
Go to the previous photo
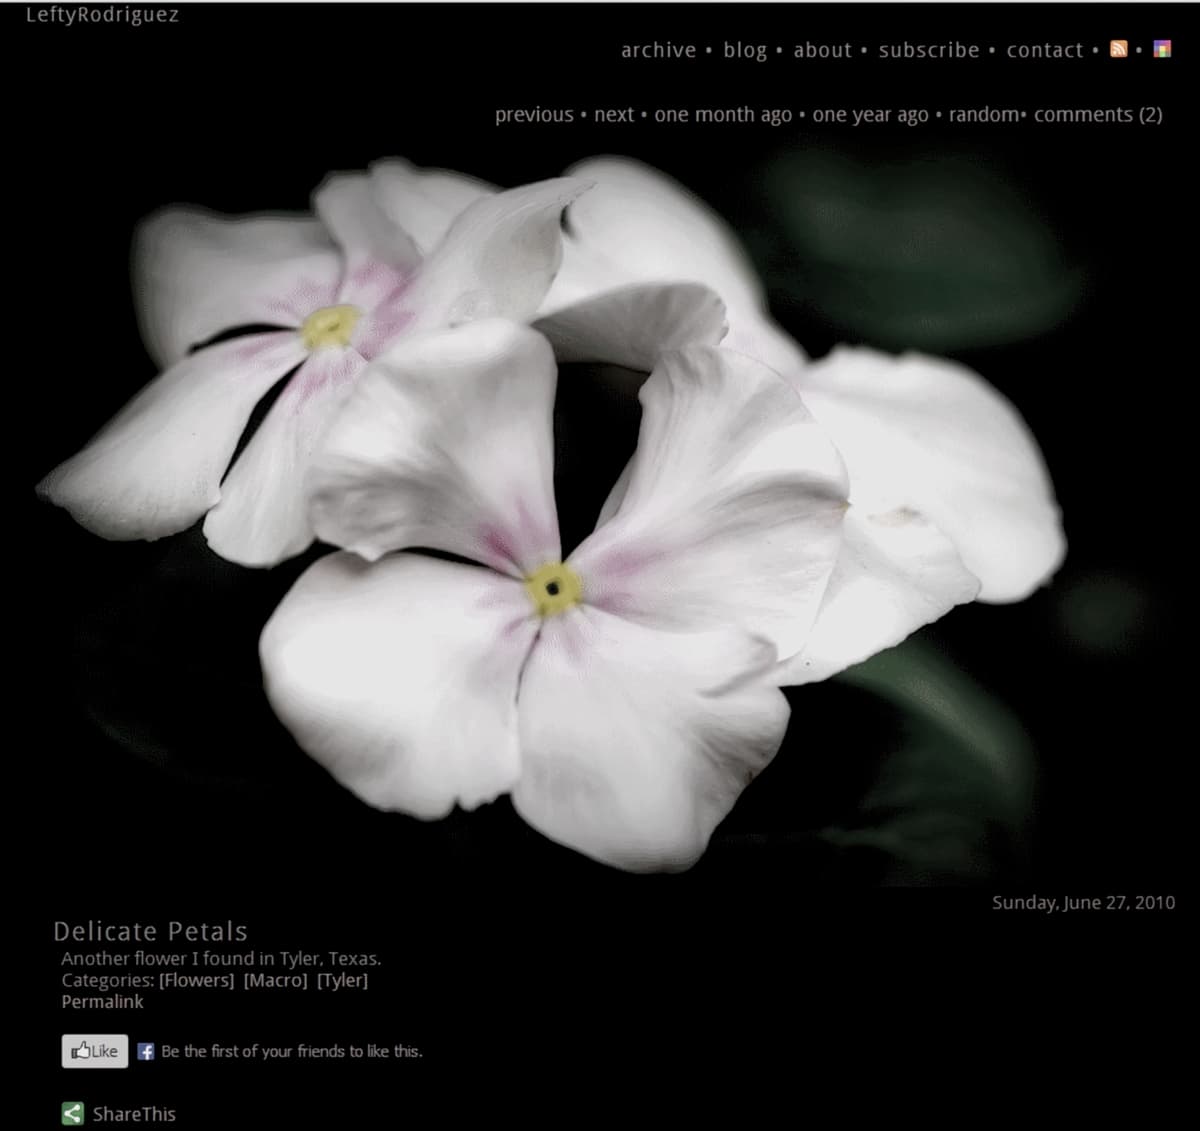(534, 115)
